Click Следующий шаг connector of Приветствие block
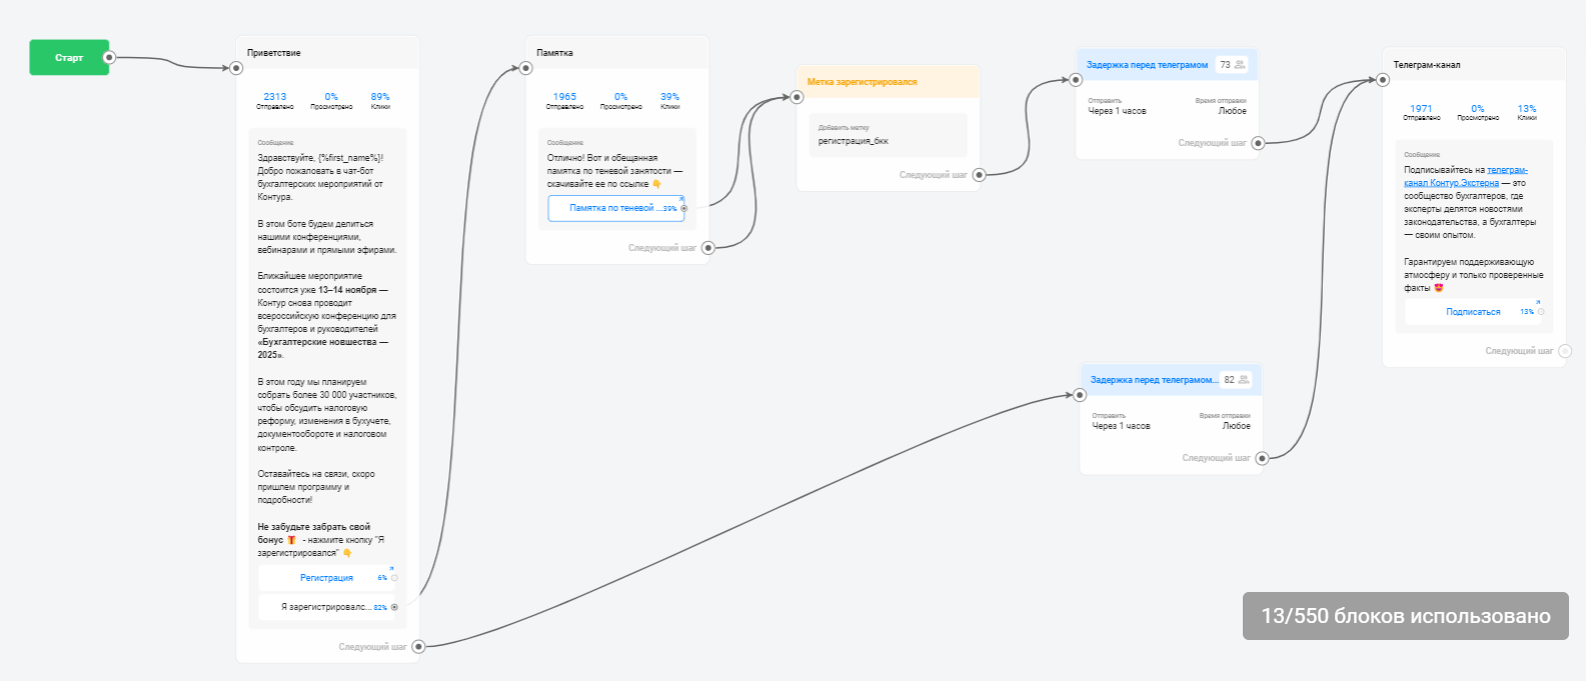 point(419,647)
